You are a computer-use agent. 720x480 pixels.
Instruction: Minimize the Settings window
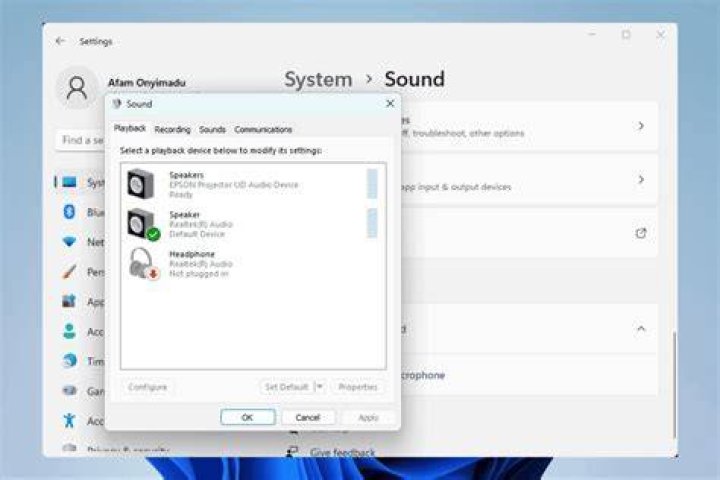(x=592, y=35)
